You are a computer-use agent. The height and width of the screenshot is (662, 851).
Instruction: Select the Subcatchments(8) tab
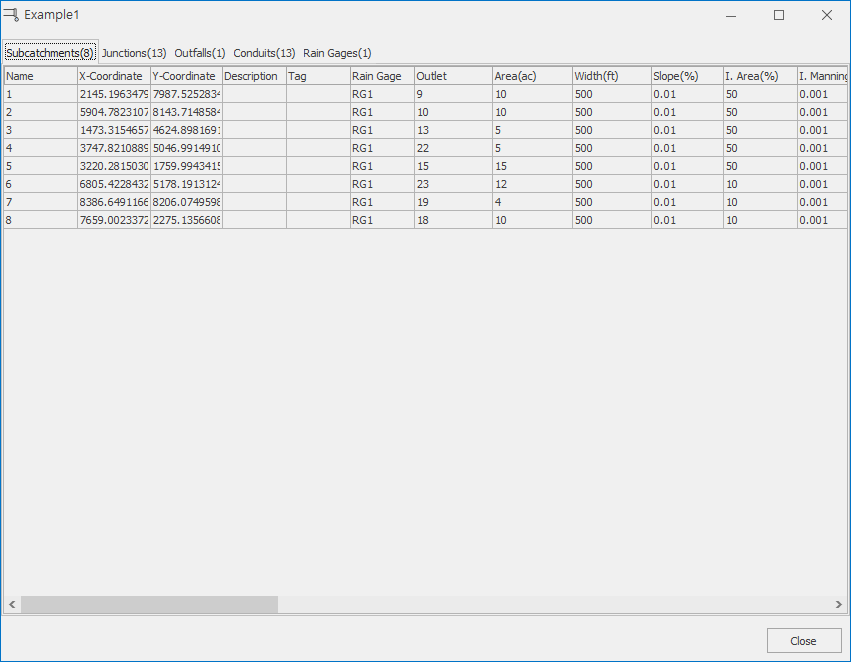[x=50, y=53]
